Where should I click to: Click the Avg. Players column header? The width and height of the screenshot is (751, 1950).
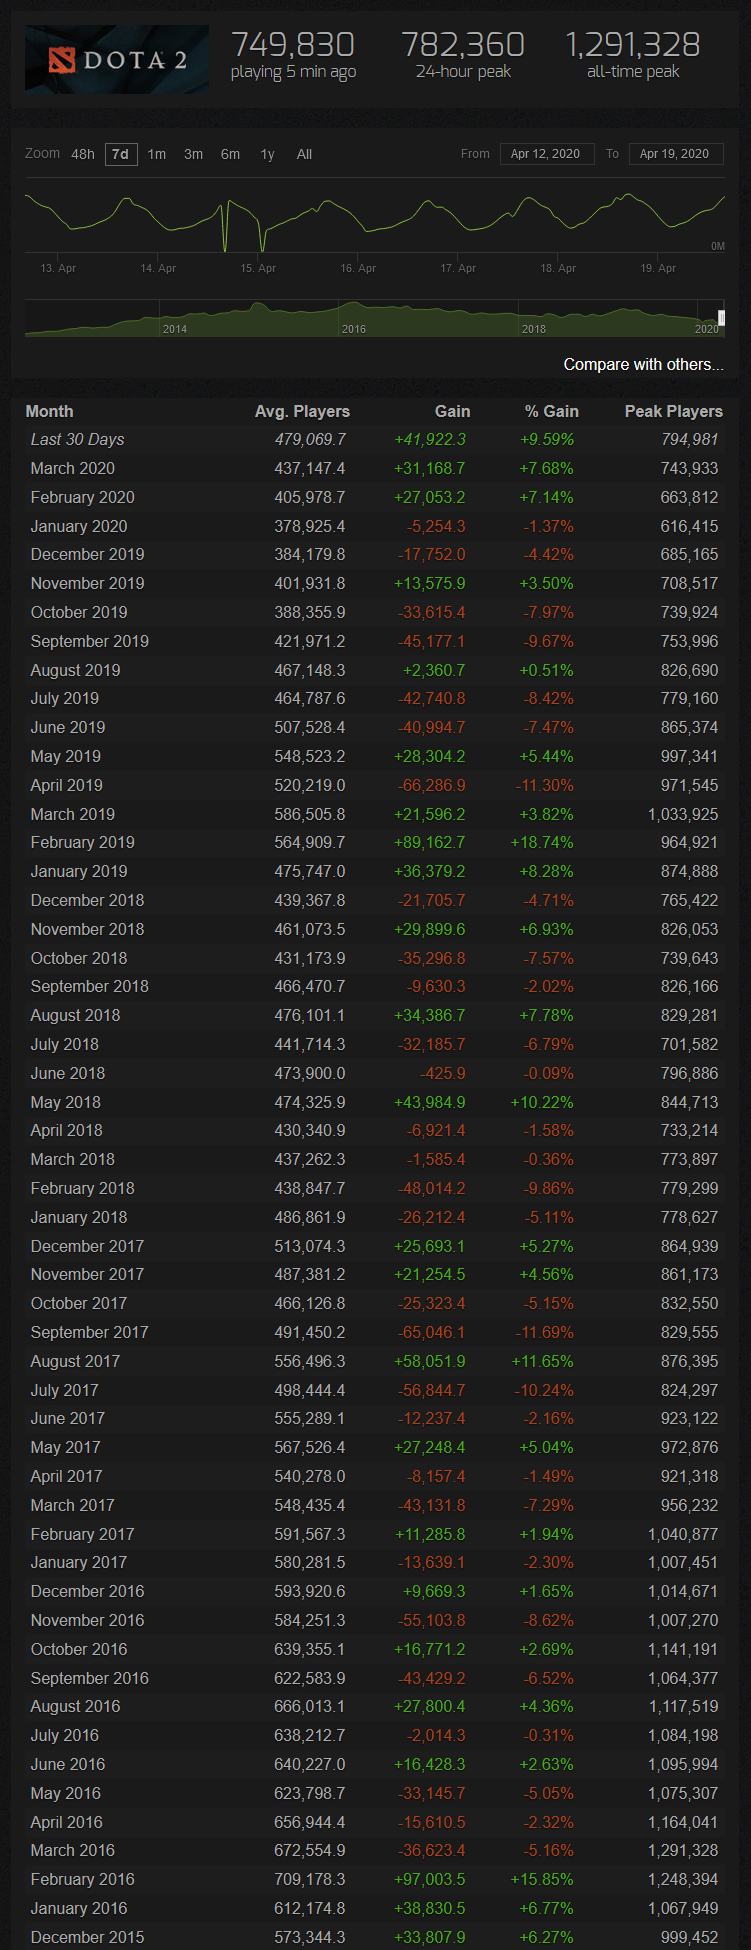(x=302, y=411)
